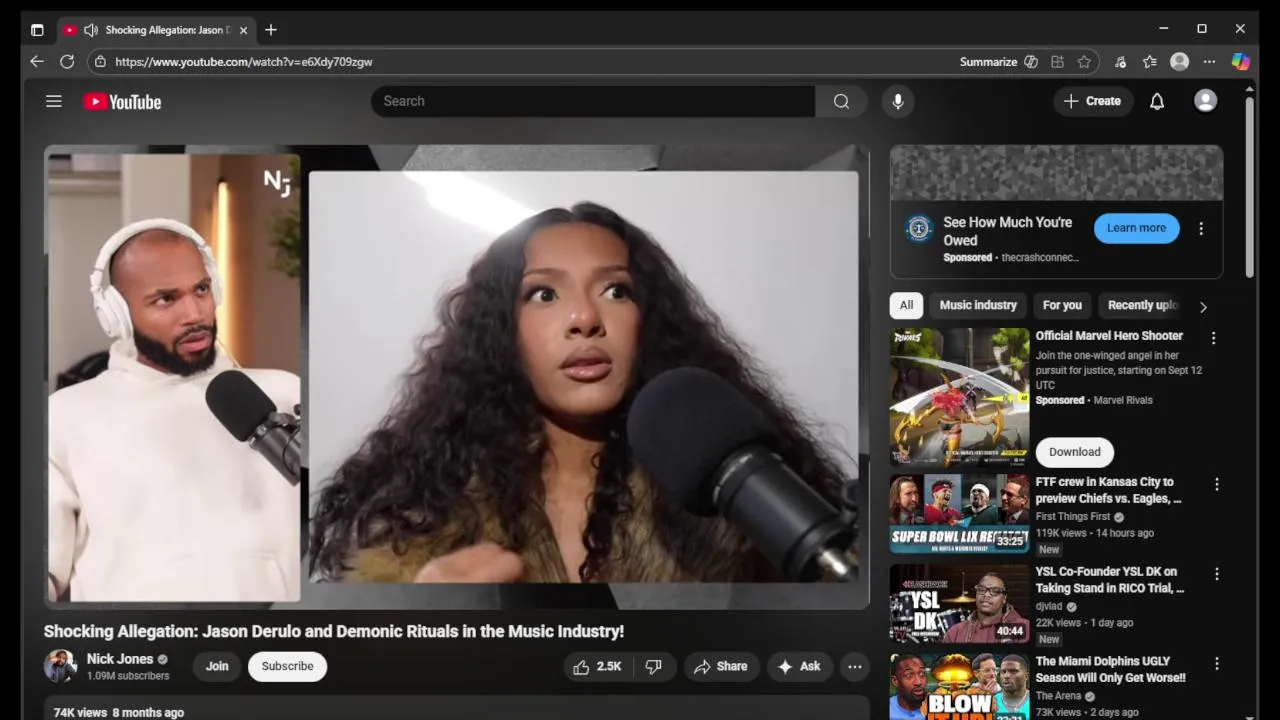Open the split screen icon
This screenshot has height=720, width=1280.
point(1057,61)
